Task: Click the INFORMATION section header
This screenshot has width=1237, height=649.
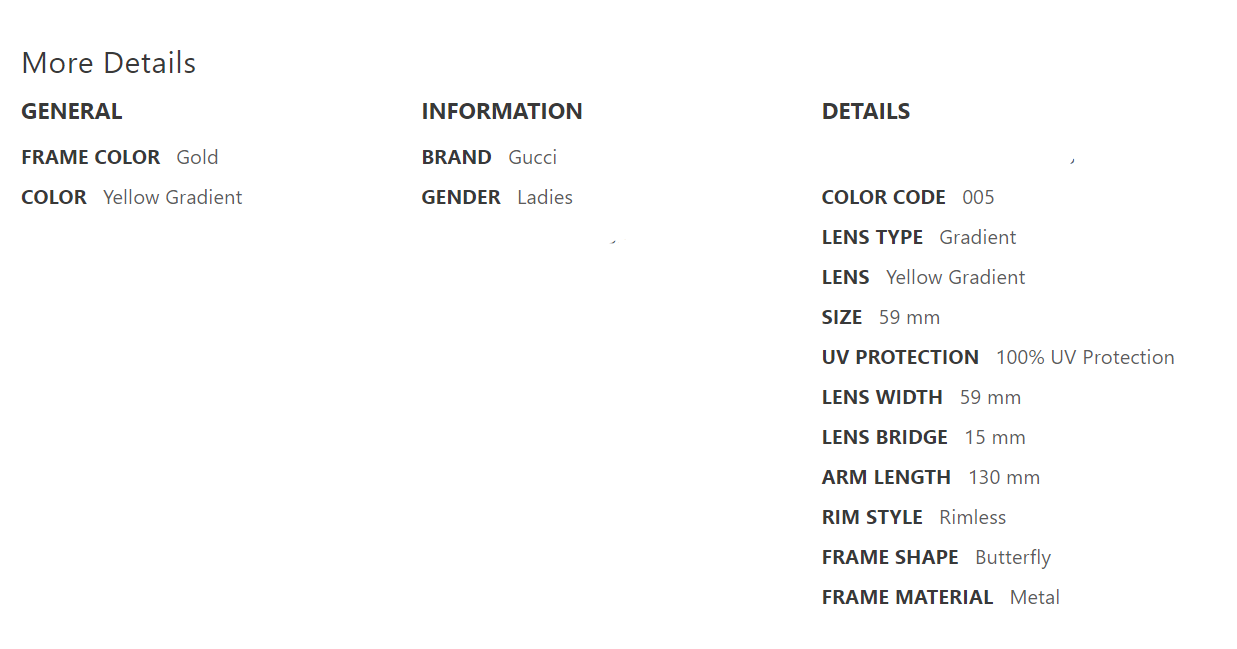Action: click(x=501, y=111)
